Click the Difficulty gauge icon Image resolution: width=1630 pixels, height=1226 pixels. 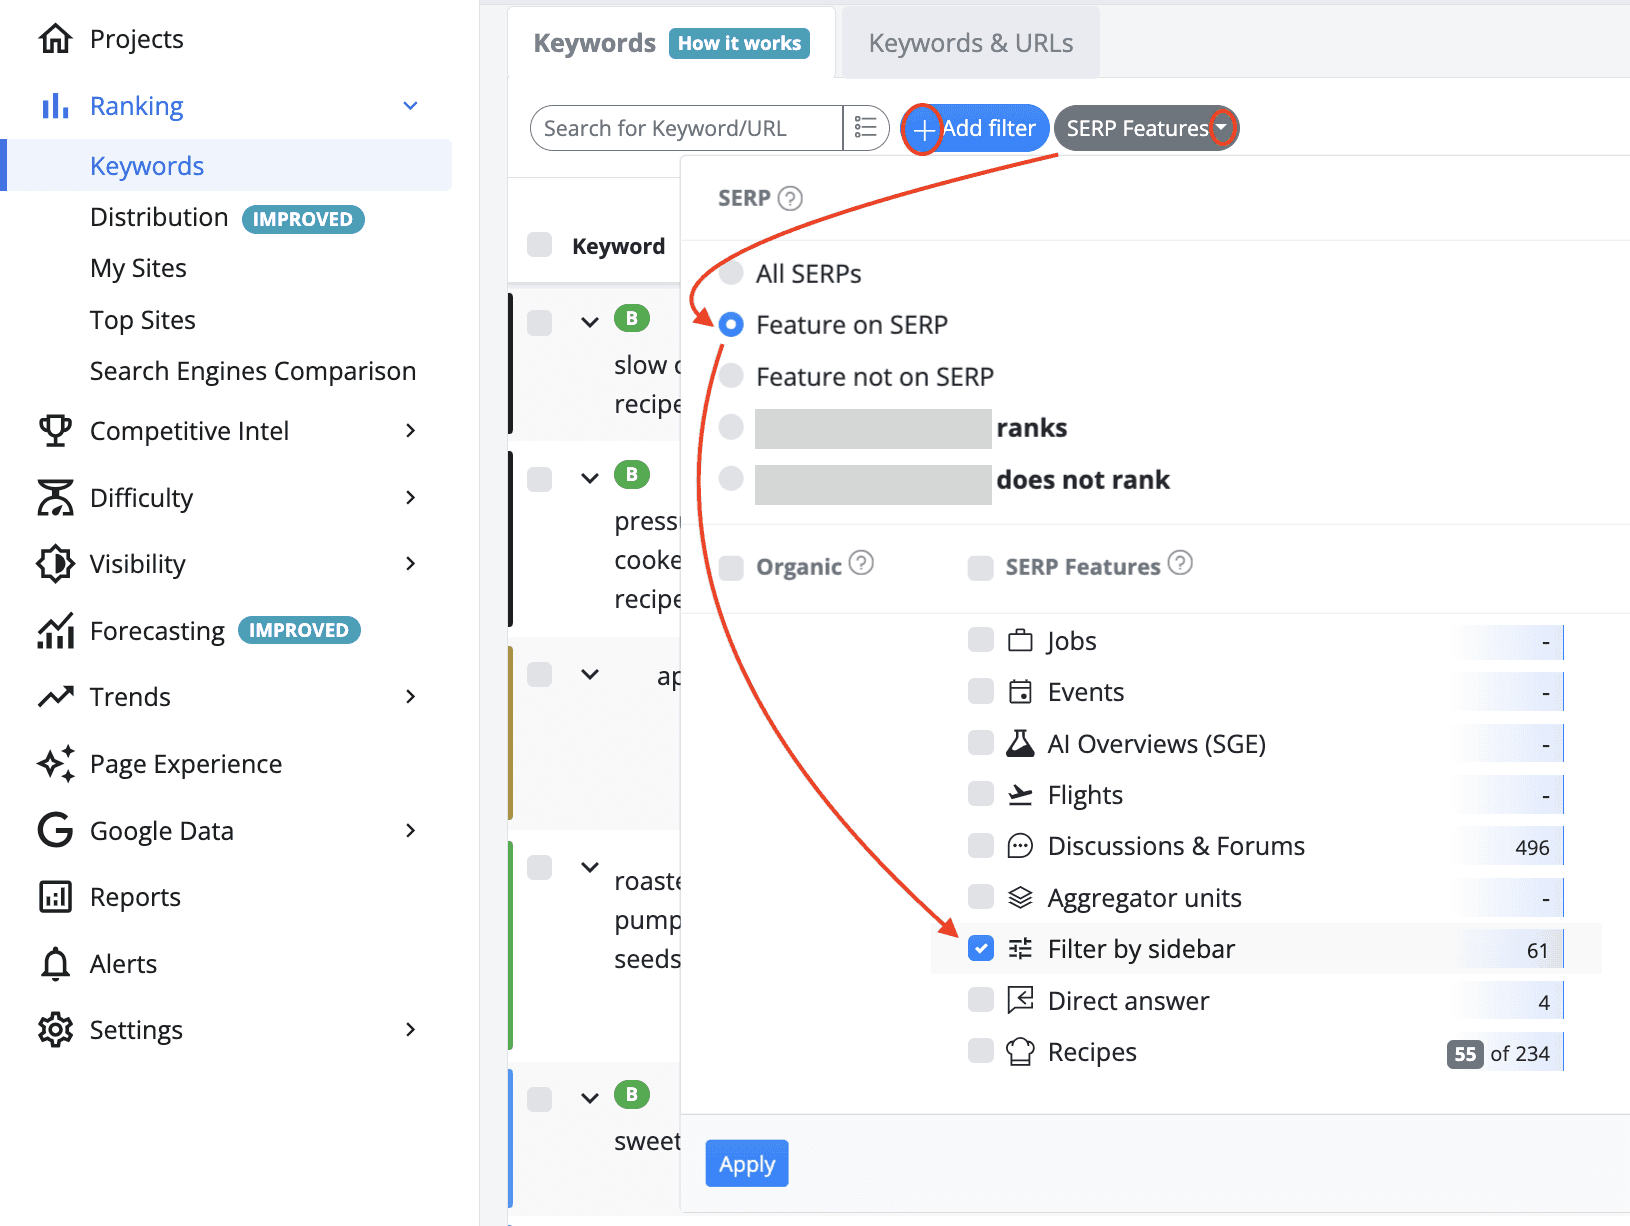[55, 498]
